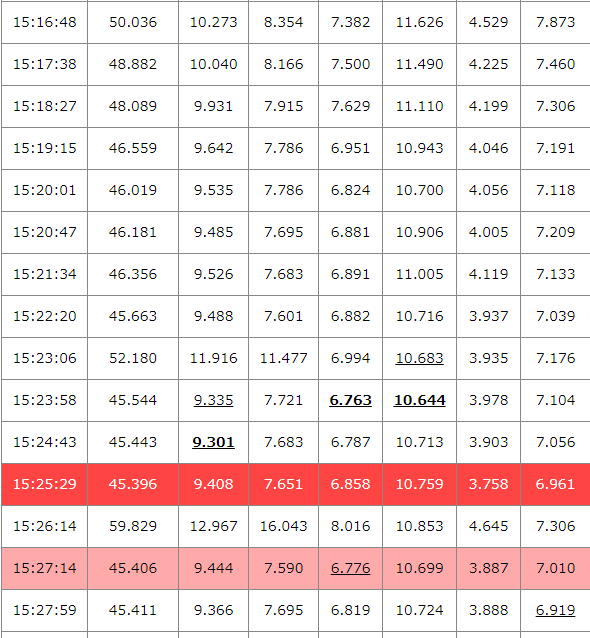This screenshot has height=638, width=590.
Task: Click the 11.477 cell
Action: tap(284, 358)
